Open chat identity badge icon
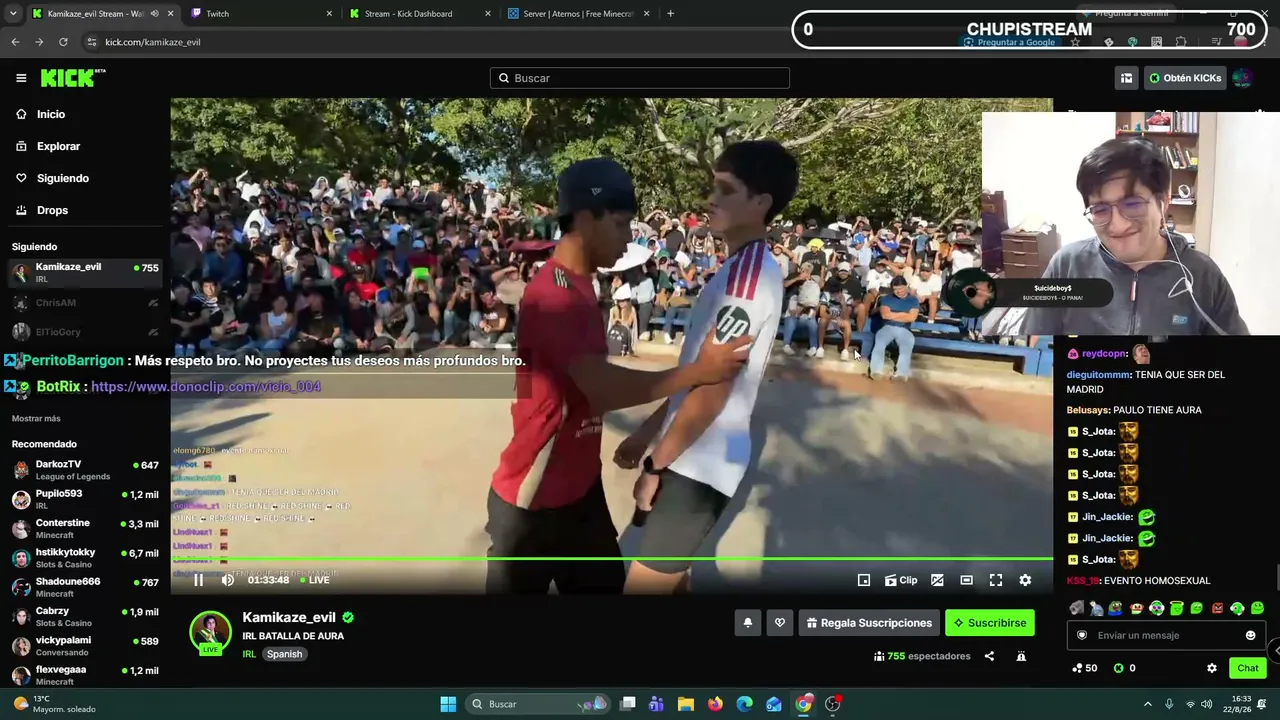The width and height of the screenshot is (1280, 720). [x=1081, y=635]
